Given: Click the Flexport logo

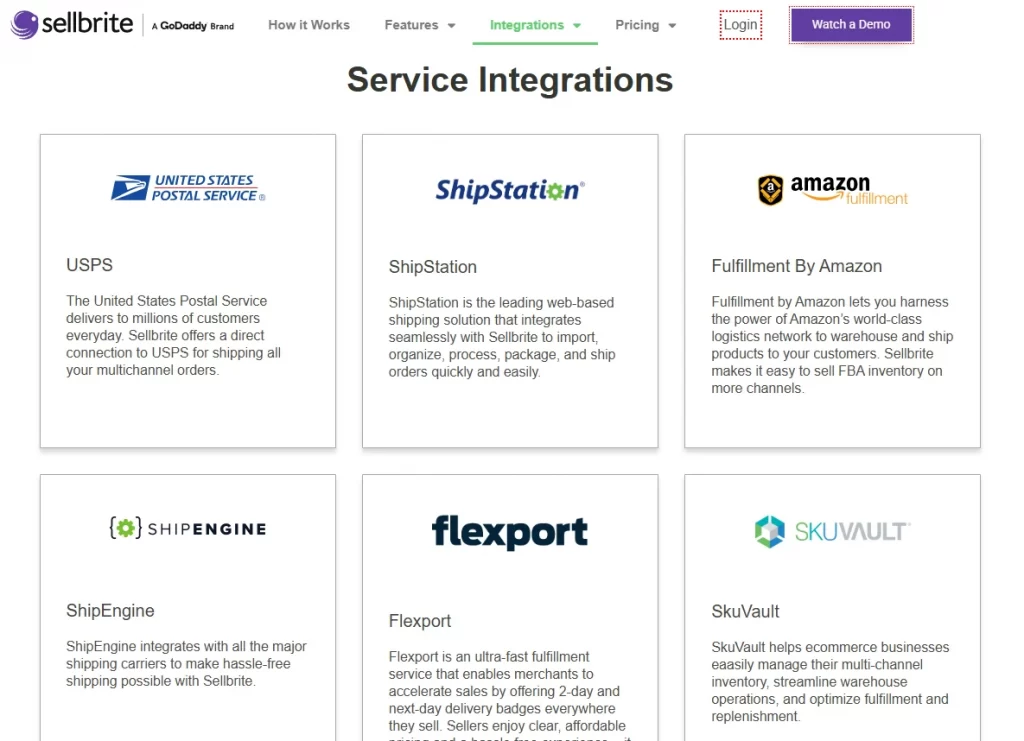Looking at the screenshot, I should [510, 532].
